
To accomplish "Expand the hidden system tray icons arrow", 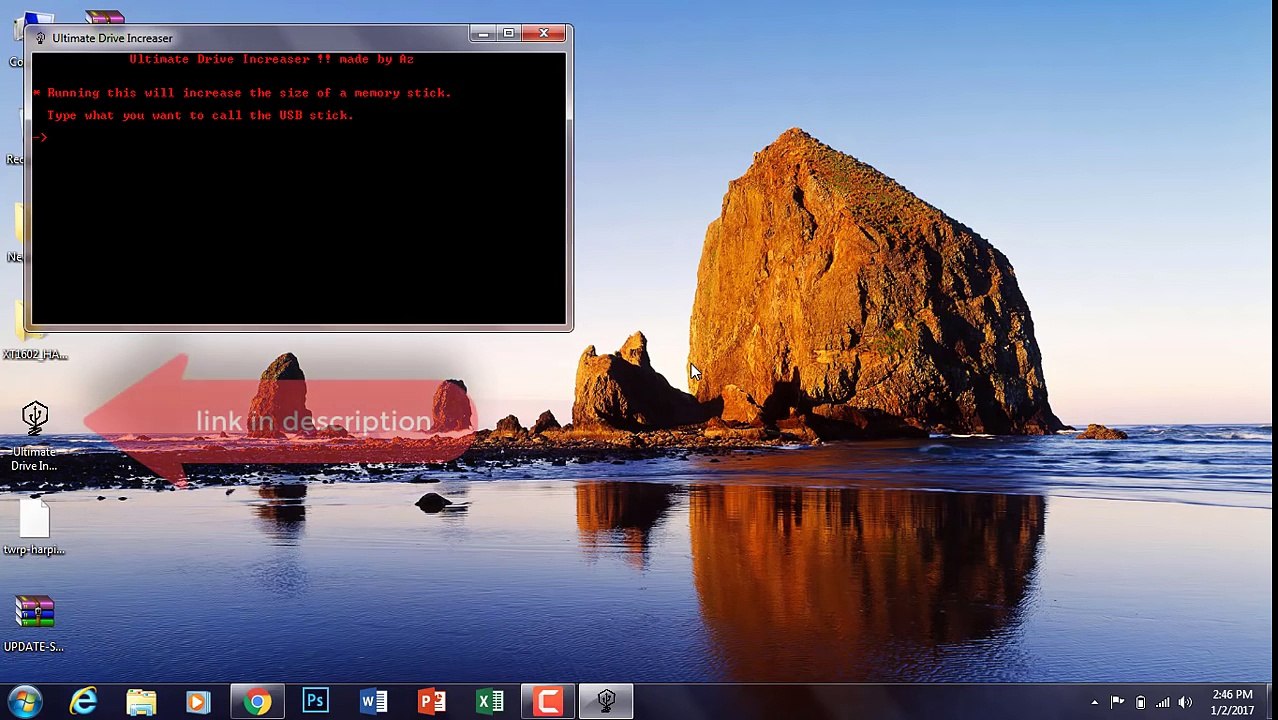I will coord(1094,702).
